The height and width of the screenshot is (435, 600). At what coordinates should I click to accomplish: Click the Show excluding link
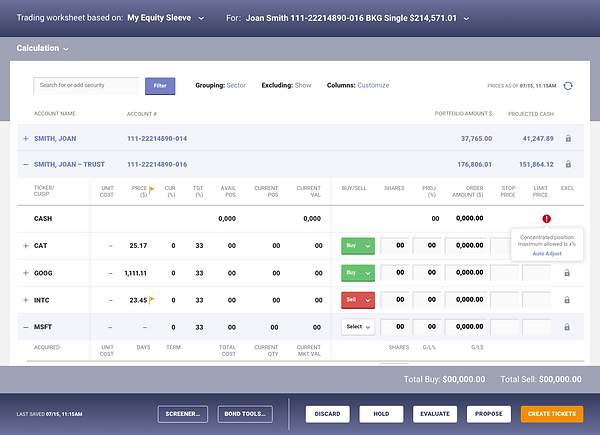pos(303,85)
